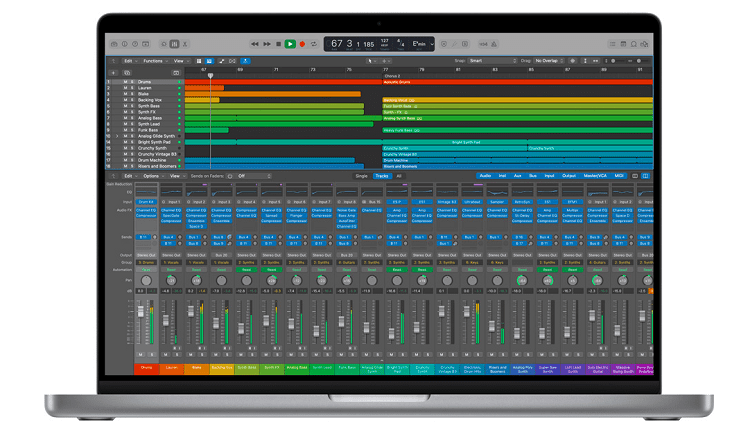Open the mixer Options menu
Viewport: 750px width, 433px height.
pyautogui.click(x=151, y=175)
